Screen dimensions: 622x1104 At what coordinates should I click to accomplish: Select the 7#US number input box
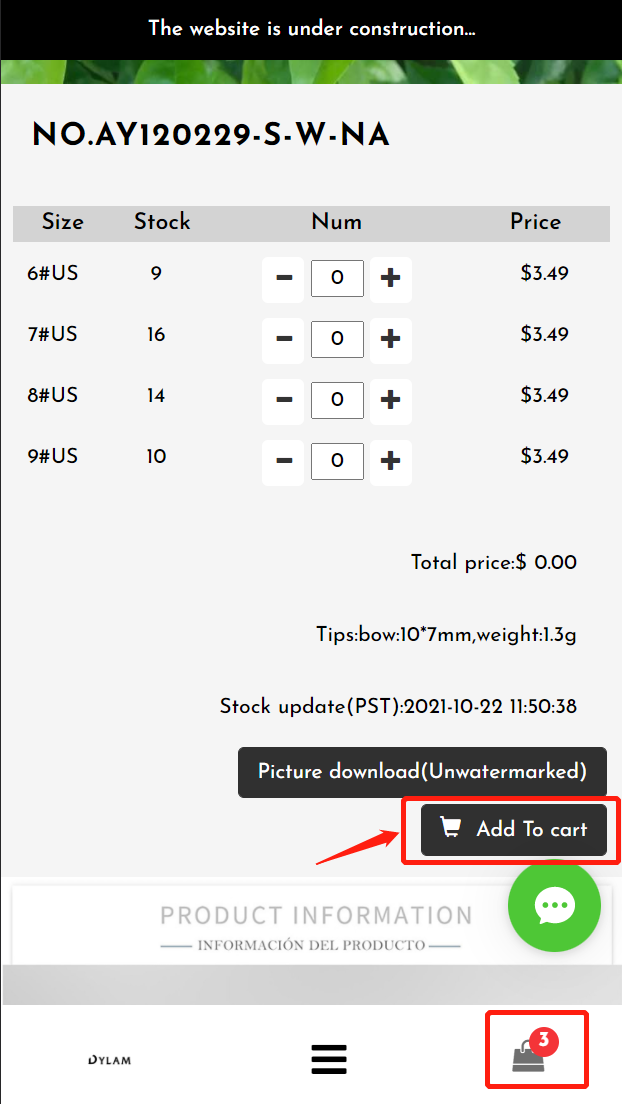point(337,339)
